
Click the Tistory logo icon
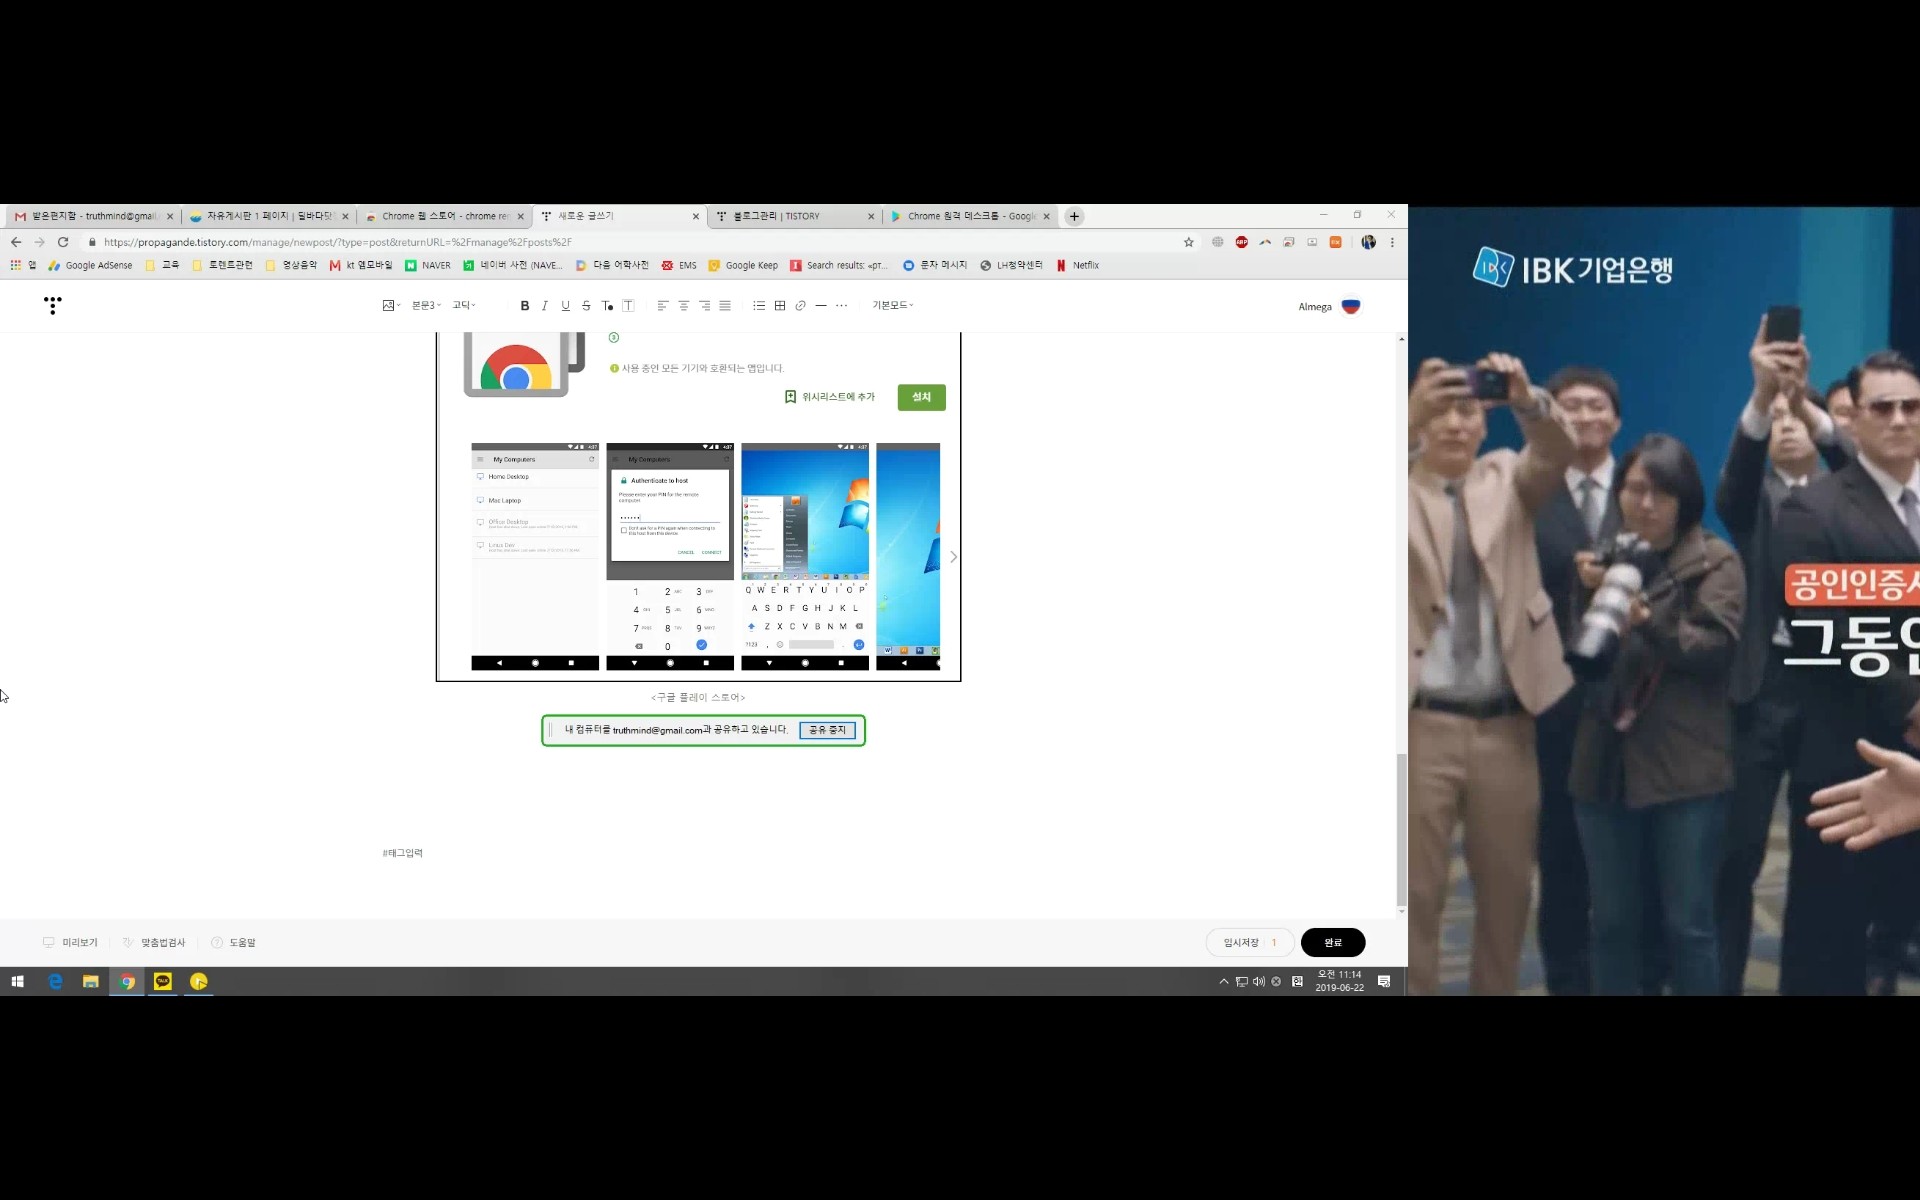click(53, 305)
